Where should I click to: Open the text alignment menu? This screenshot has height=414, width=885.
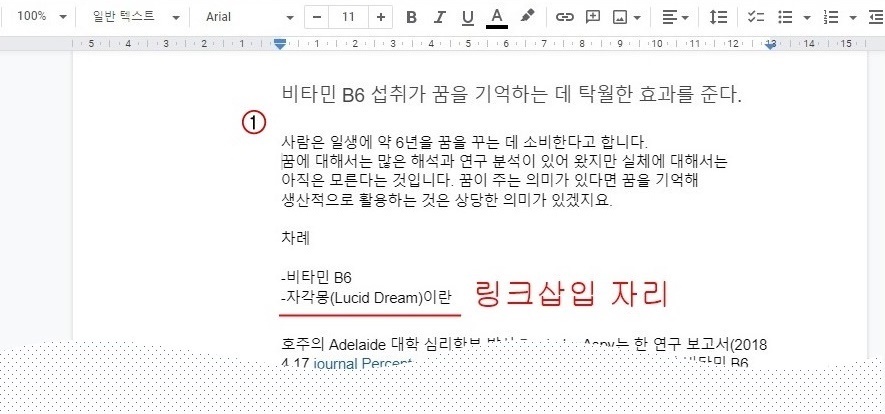point(675,17)
